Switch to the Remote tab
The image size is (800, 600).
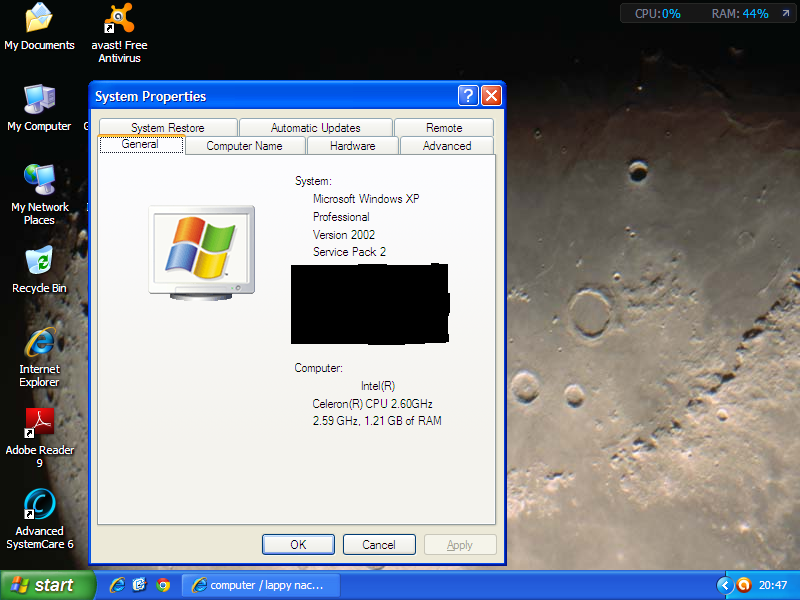pyautogui.click(x=444, y=128)
